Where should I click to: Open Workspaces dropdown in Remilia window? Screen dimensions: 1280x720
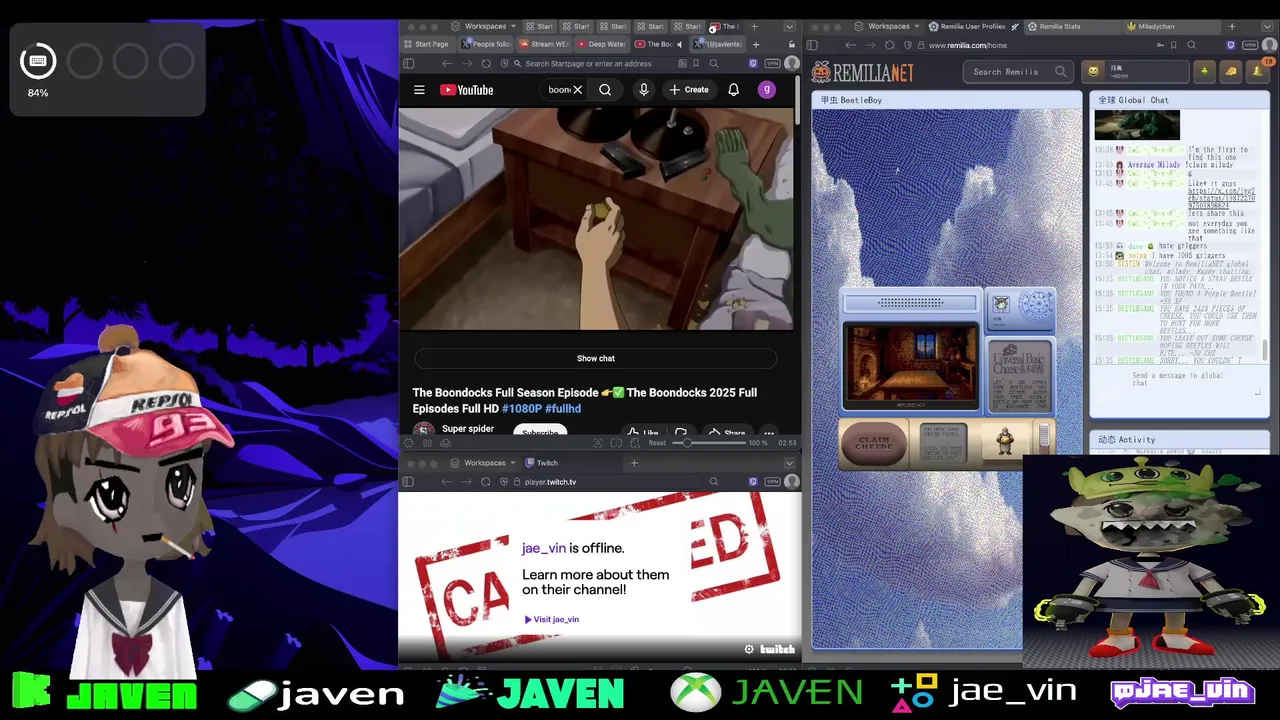pyautogui.click(x=889, y=26)
